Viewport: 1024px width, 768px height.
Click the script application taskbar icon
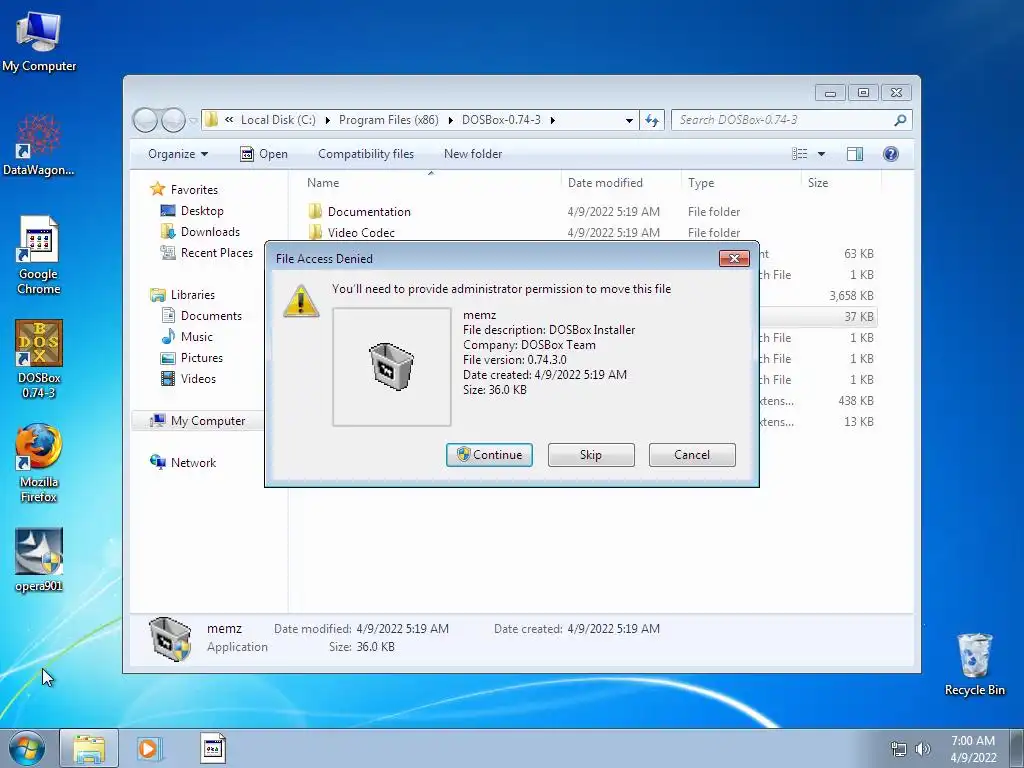[x=212, y=748]
